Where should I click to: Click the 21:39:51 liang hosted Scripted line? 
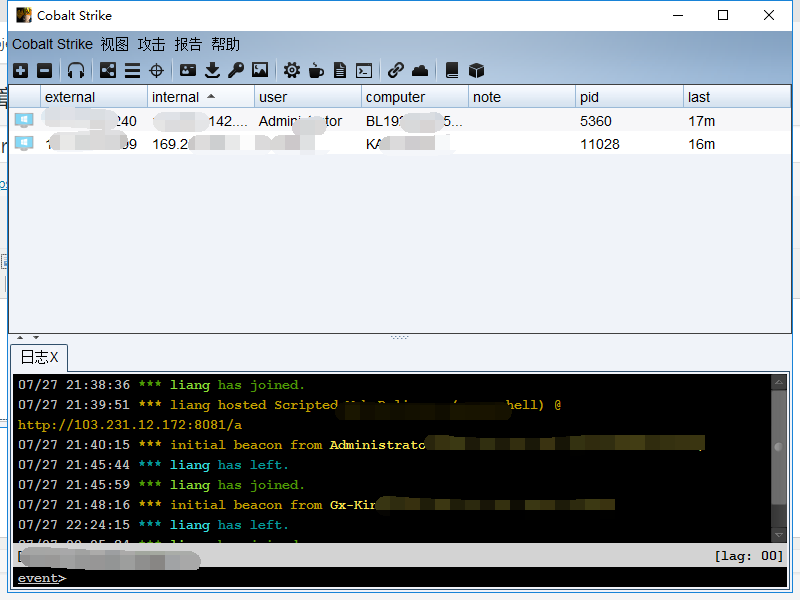289,405
